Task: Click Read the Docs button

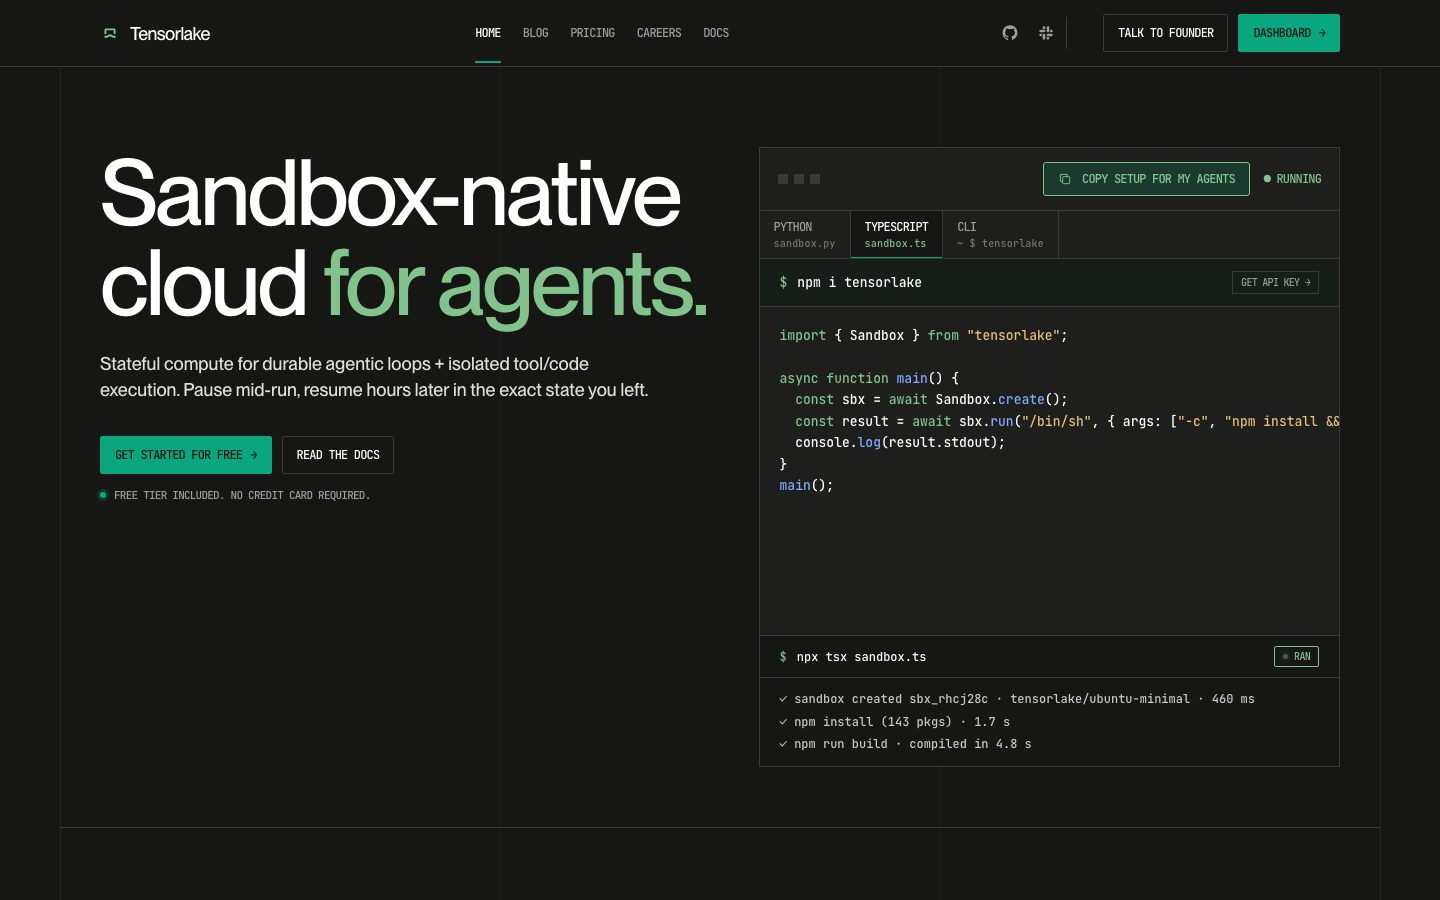Action: (x=338, y=455)
